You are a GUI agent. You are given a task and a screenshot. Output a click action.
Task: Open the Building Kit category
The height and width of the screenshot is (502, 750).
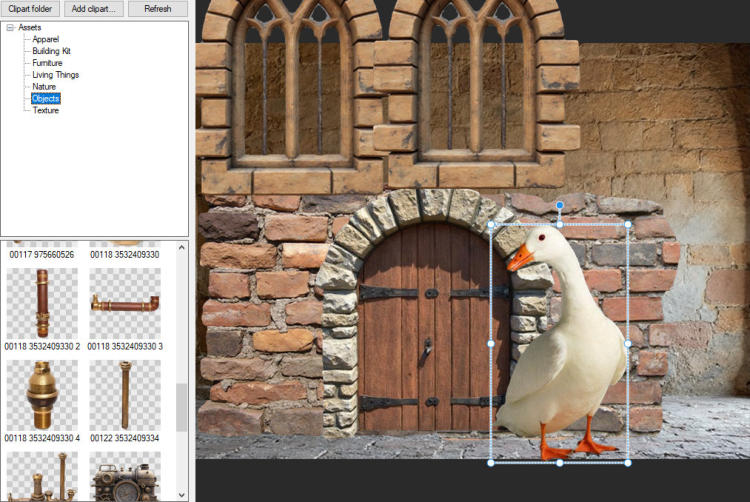pos(51,51)
